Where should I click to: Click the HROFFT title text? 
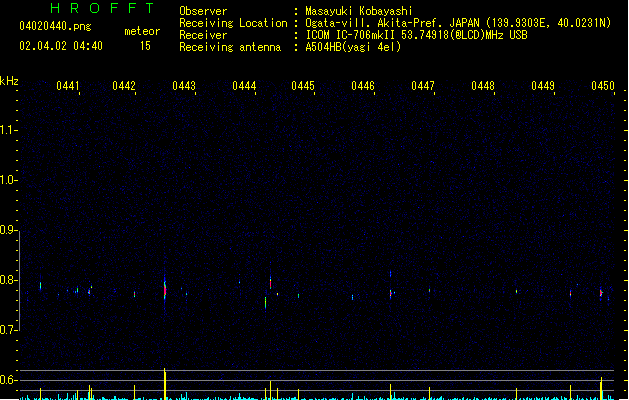(x=103, y=8)
